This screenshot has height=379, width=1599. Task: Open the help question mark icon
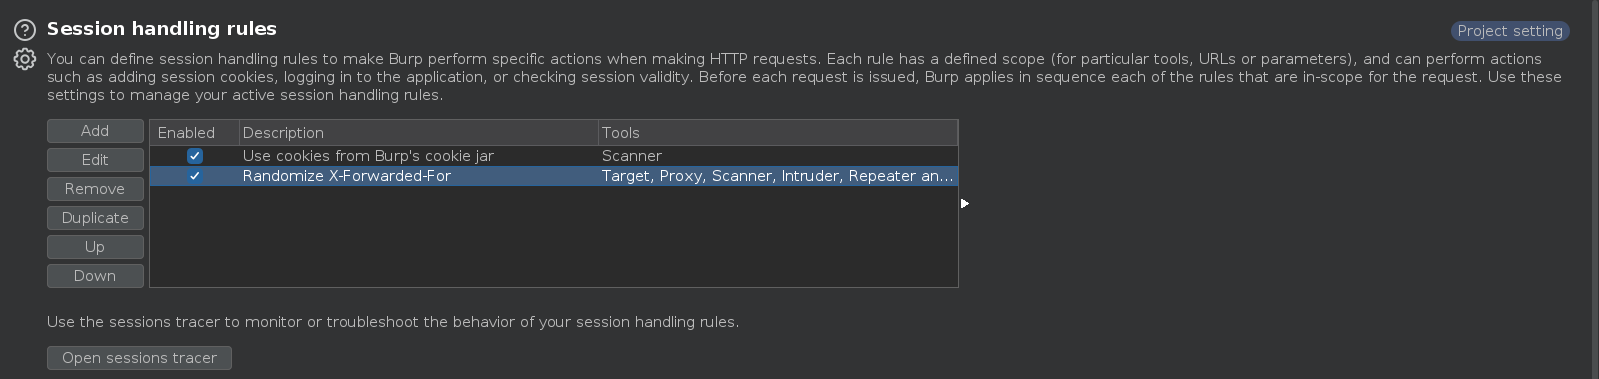tap(25, 30)
